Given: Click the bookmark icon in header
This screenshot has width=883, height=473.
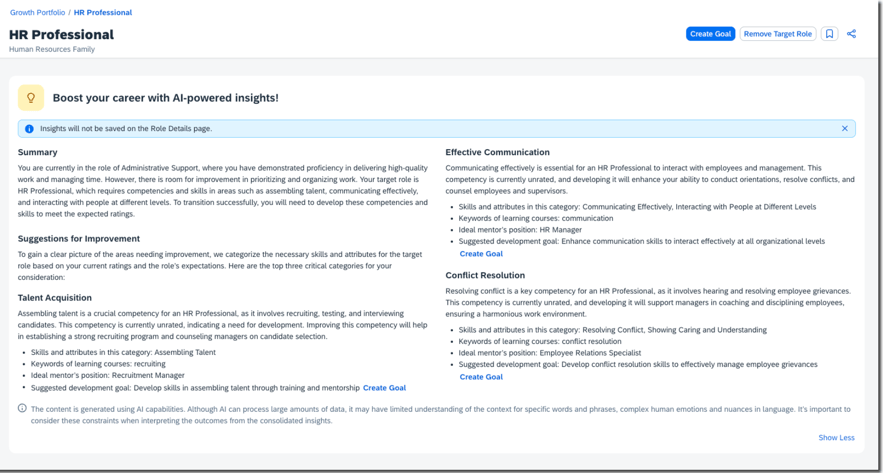Looking at the screenshot, I should 829,34.
